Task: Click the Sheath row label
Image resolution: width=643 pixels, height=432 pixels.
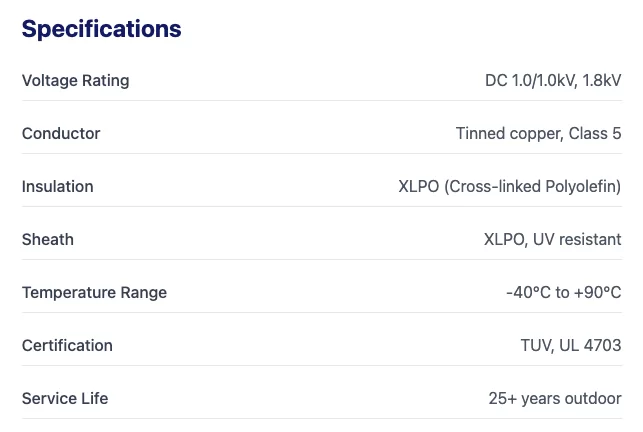Action: [x=47, y=239]
